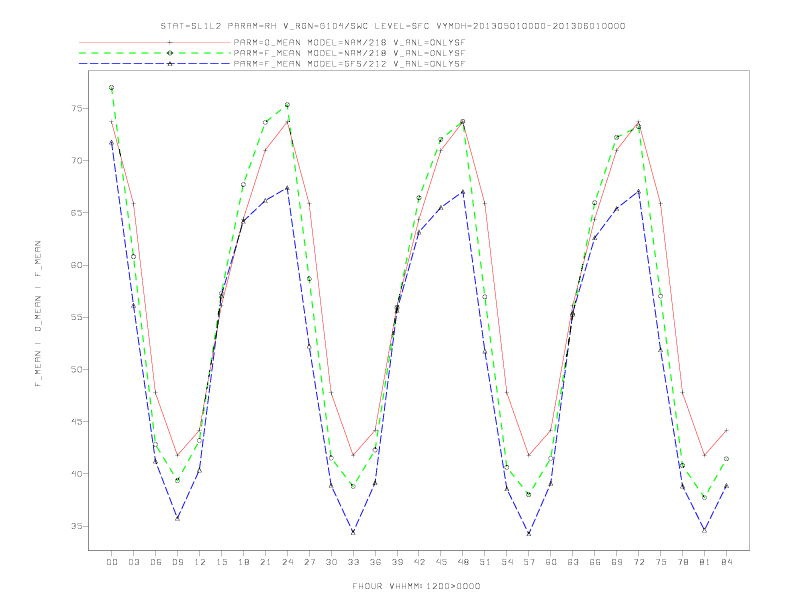Click the y-axis tick value 70
The image size is (792, 612).
[76, 161]
